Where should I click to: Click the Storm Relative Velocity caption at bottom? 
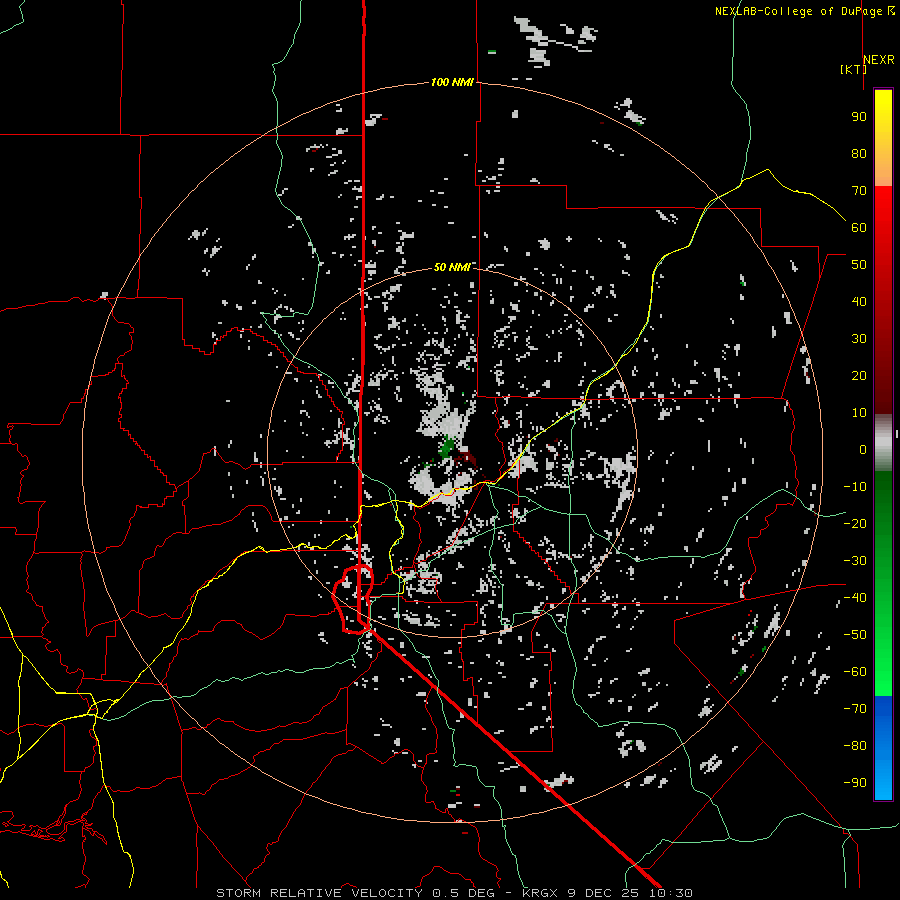(454, 893)
